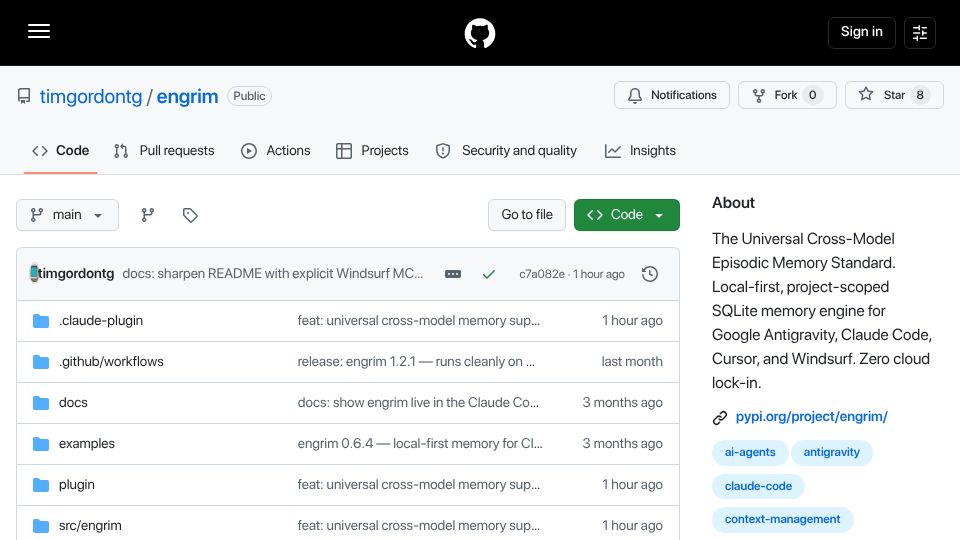
Task: Open 'docs: show engrim live' commit message
Action: 418,403
